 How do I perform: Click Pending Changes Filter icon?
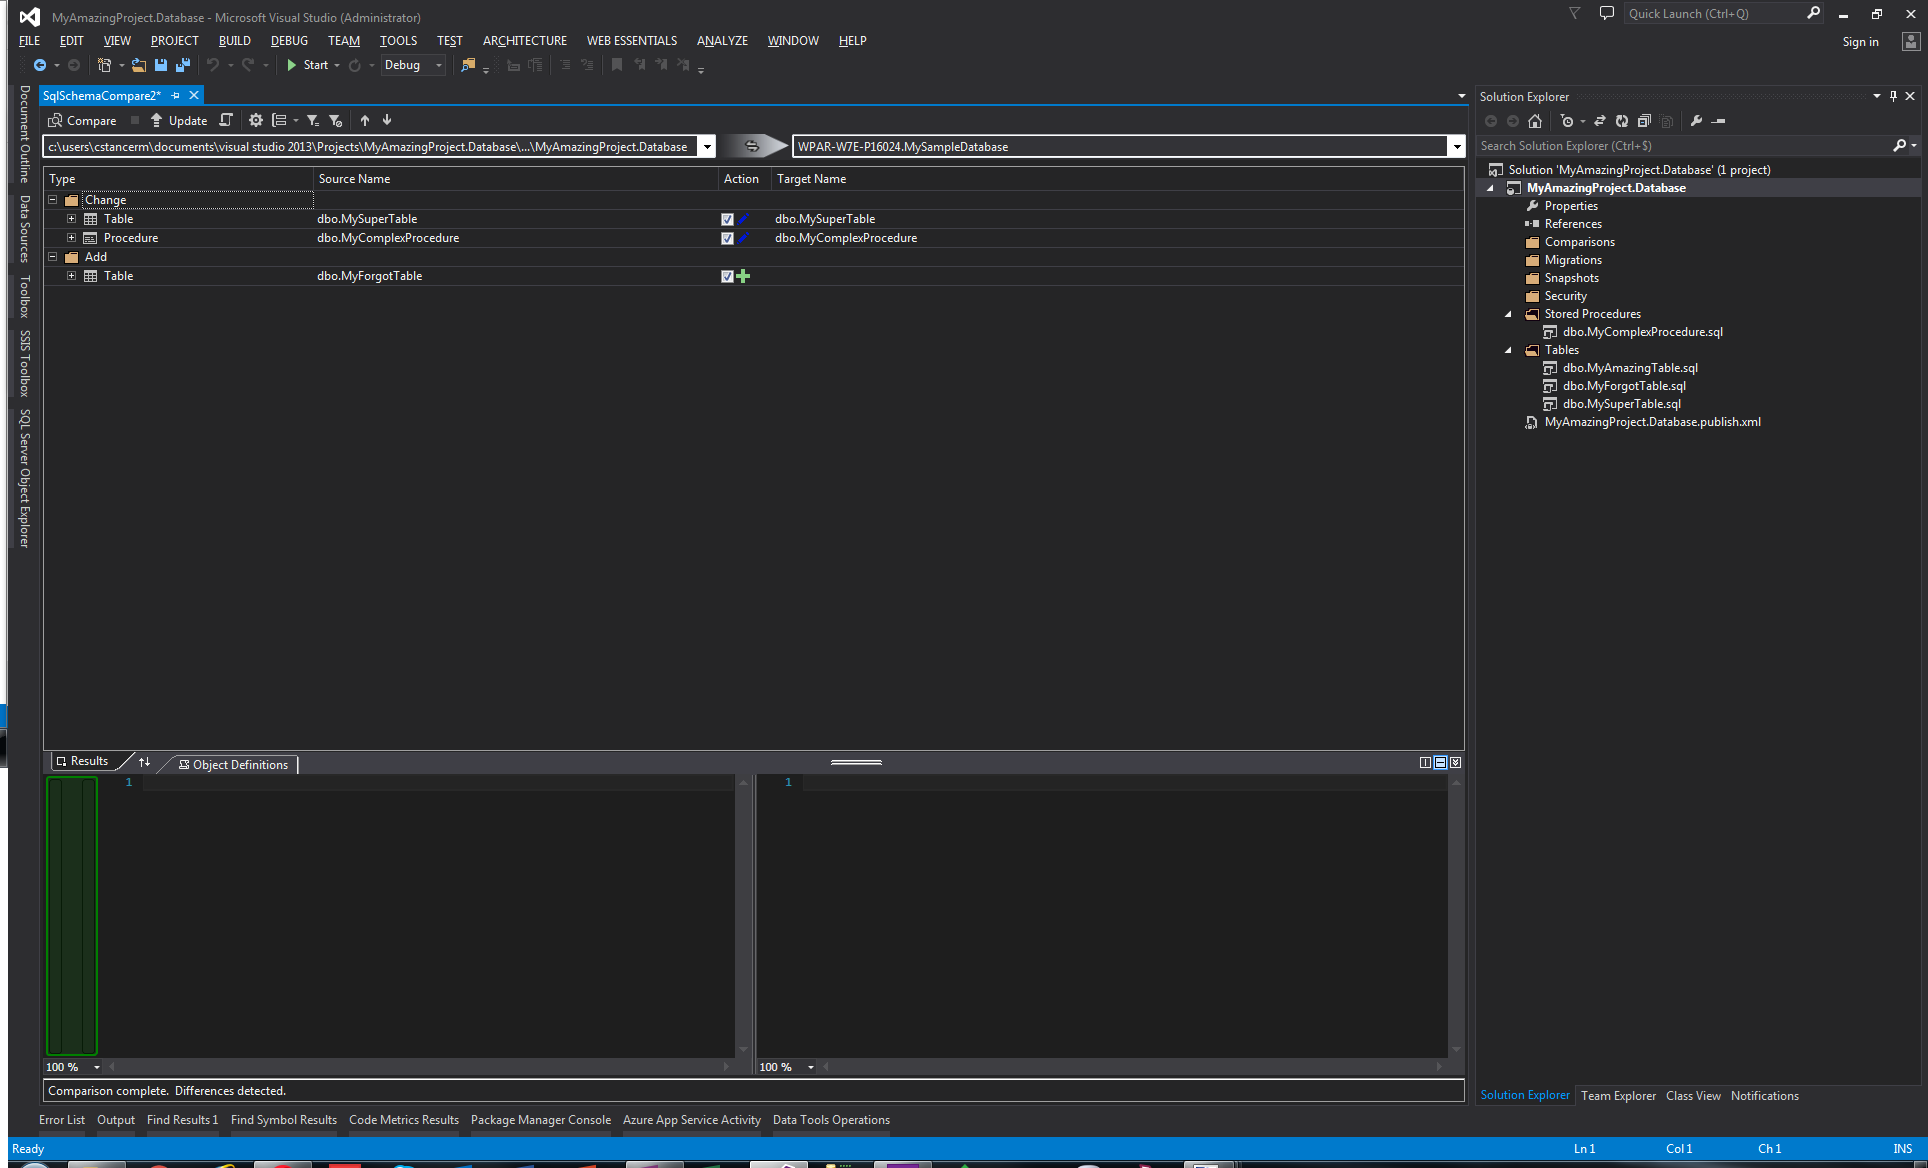click(1567, 121)
